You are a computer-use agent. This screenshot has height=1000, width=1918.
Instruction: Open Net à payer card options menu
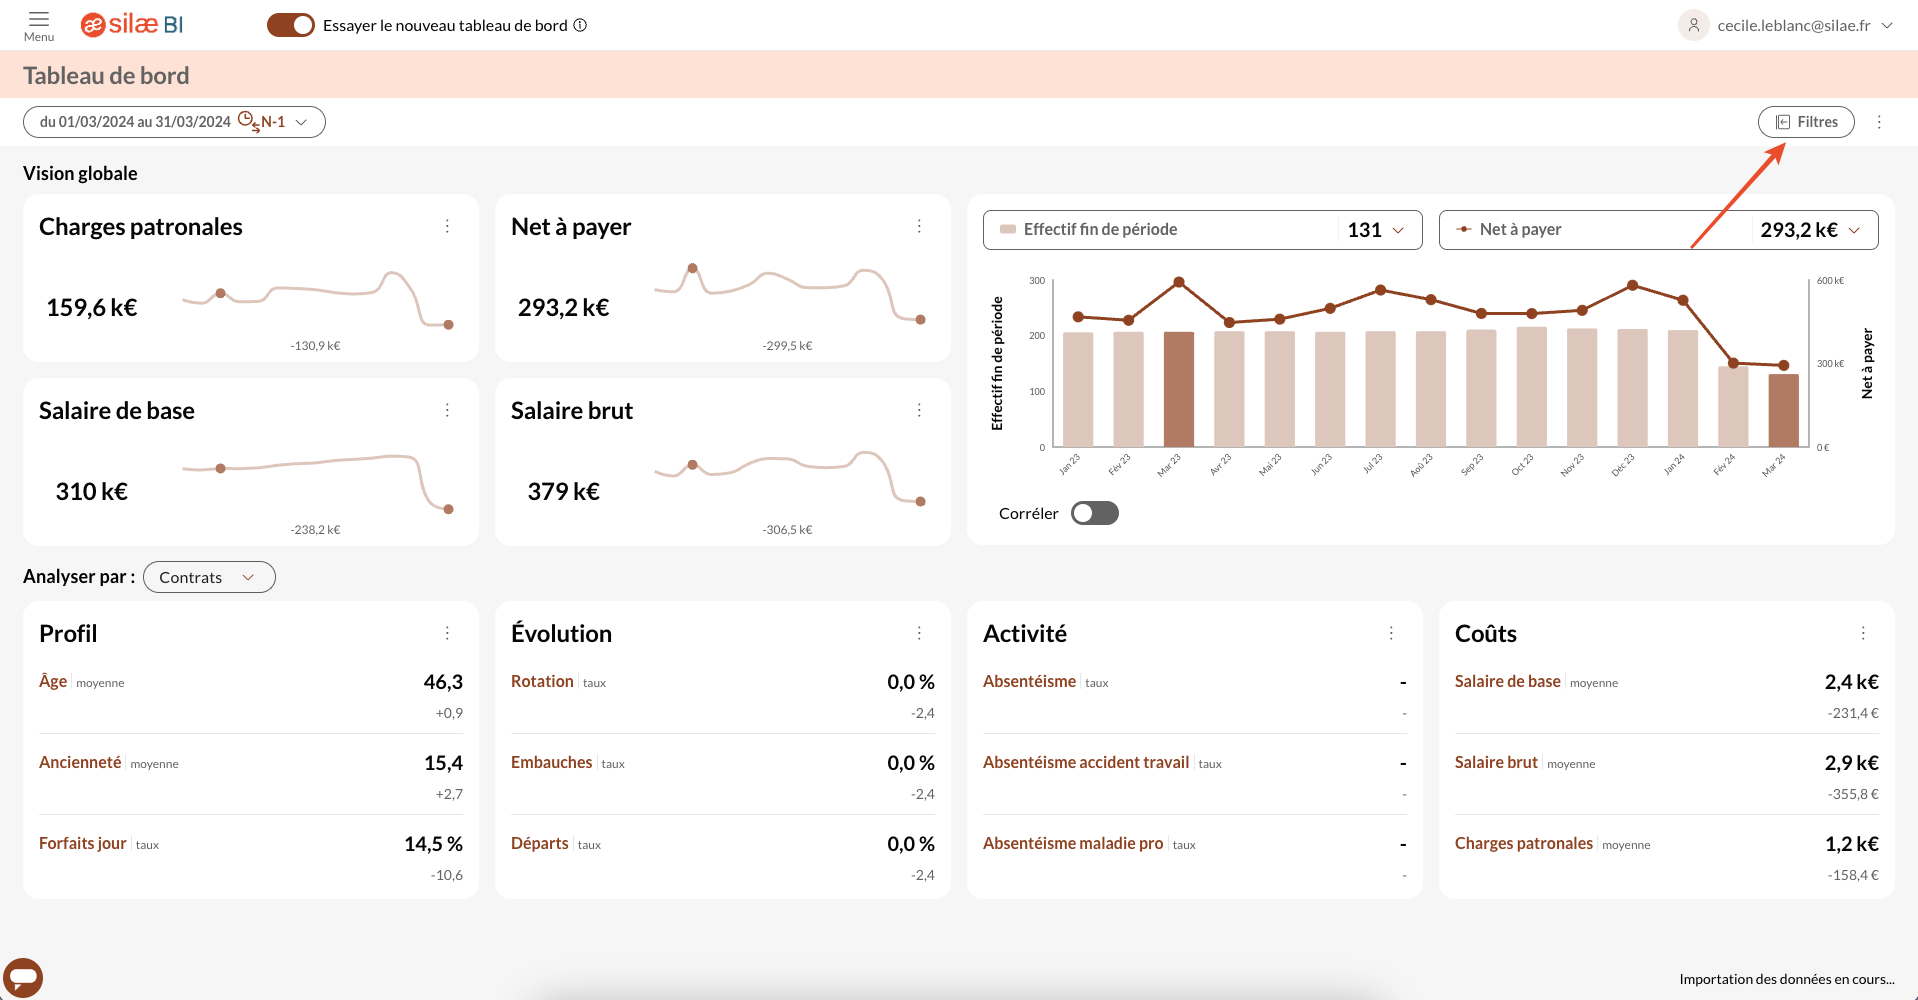coord(919,227)
